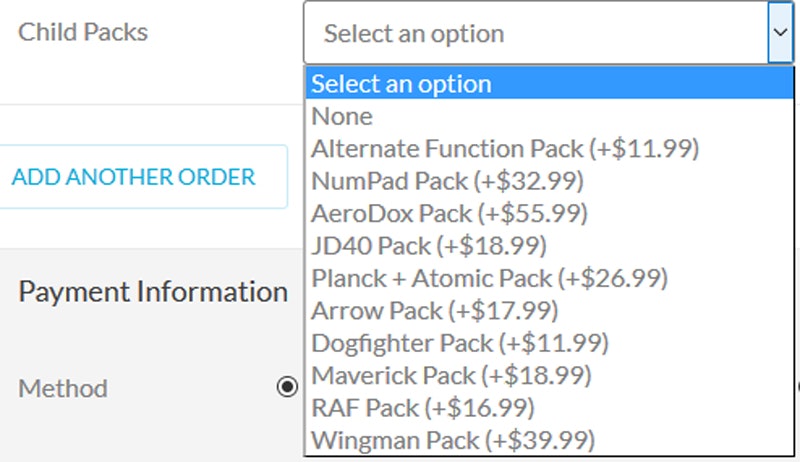Pick Alternate Function Pack (+$11.99)
The image size is (800, 462).
[x=505, y=149]
